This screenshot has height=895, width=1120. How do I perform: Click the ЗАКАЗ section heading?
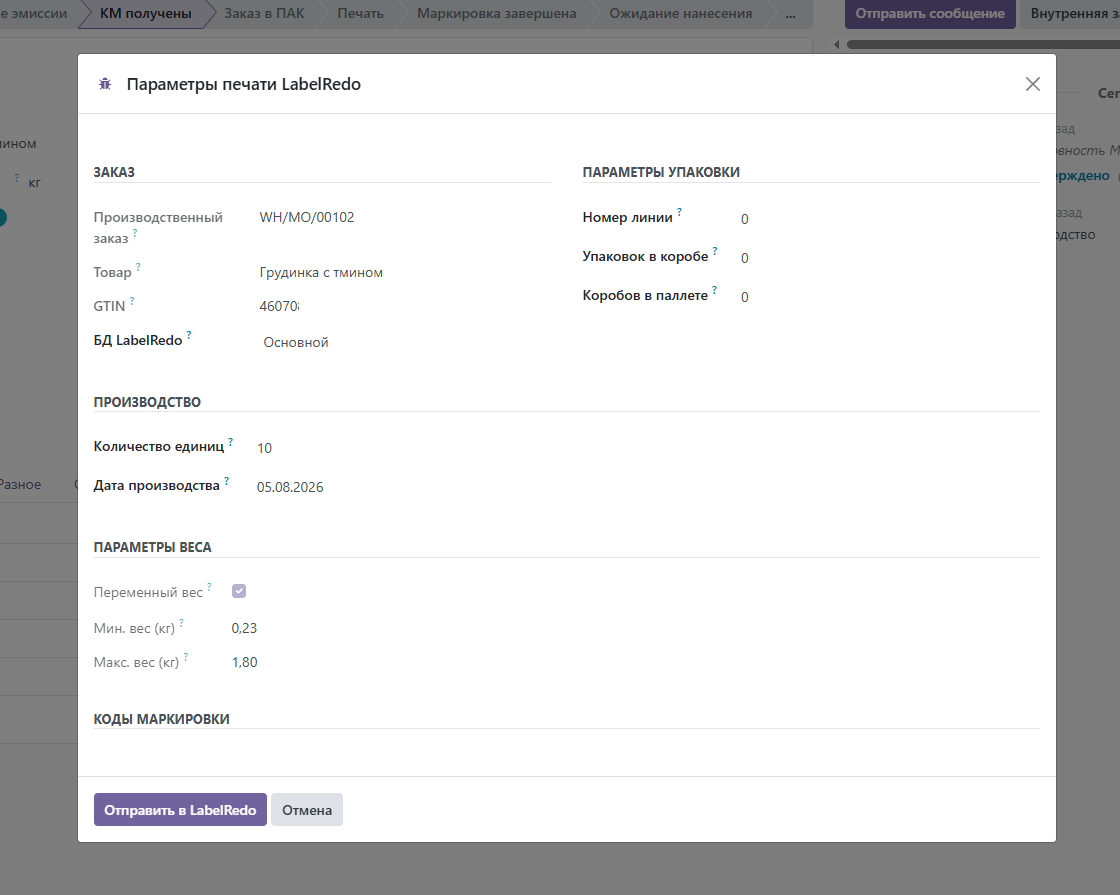click(114, 172)
